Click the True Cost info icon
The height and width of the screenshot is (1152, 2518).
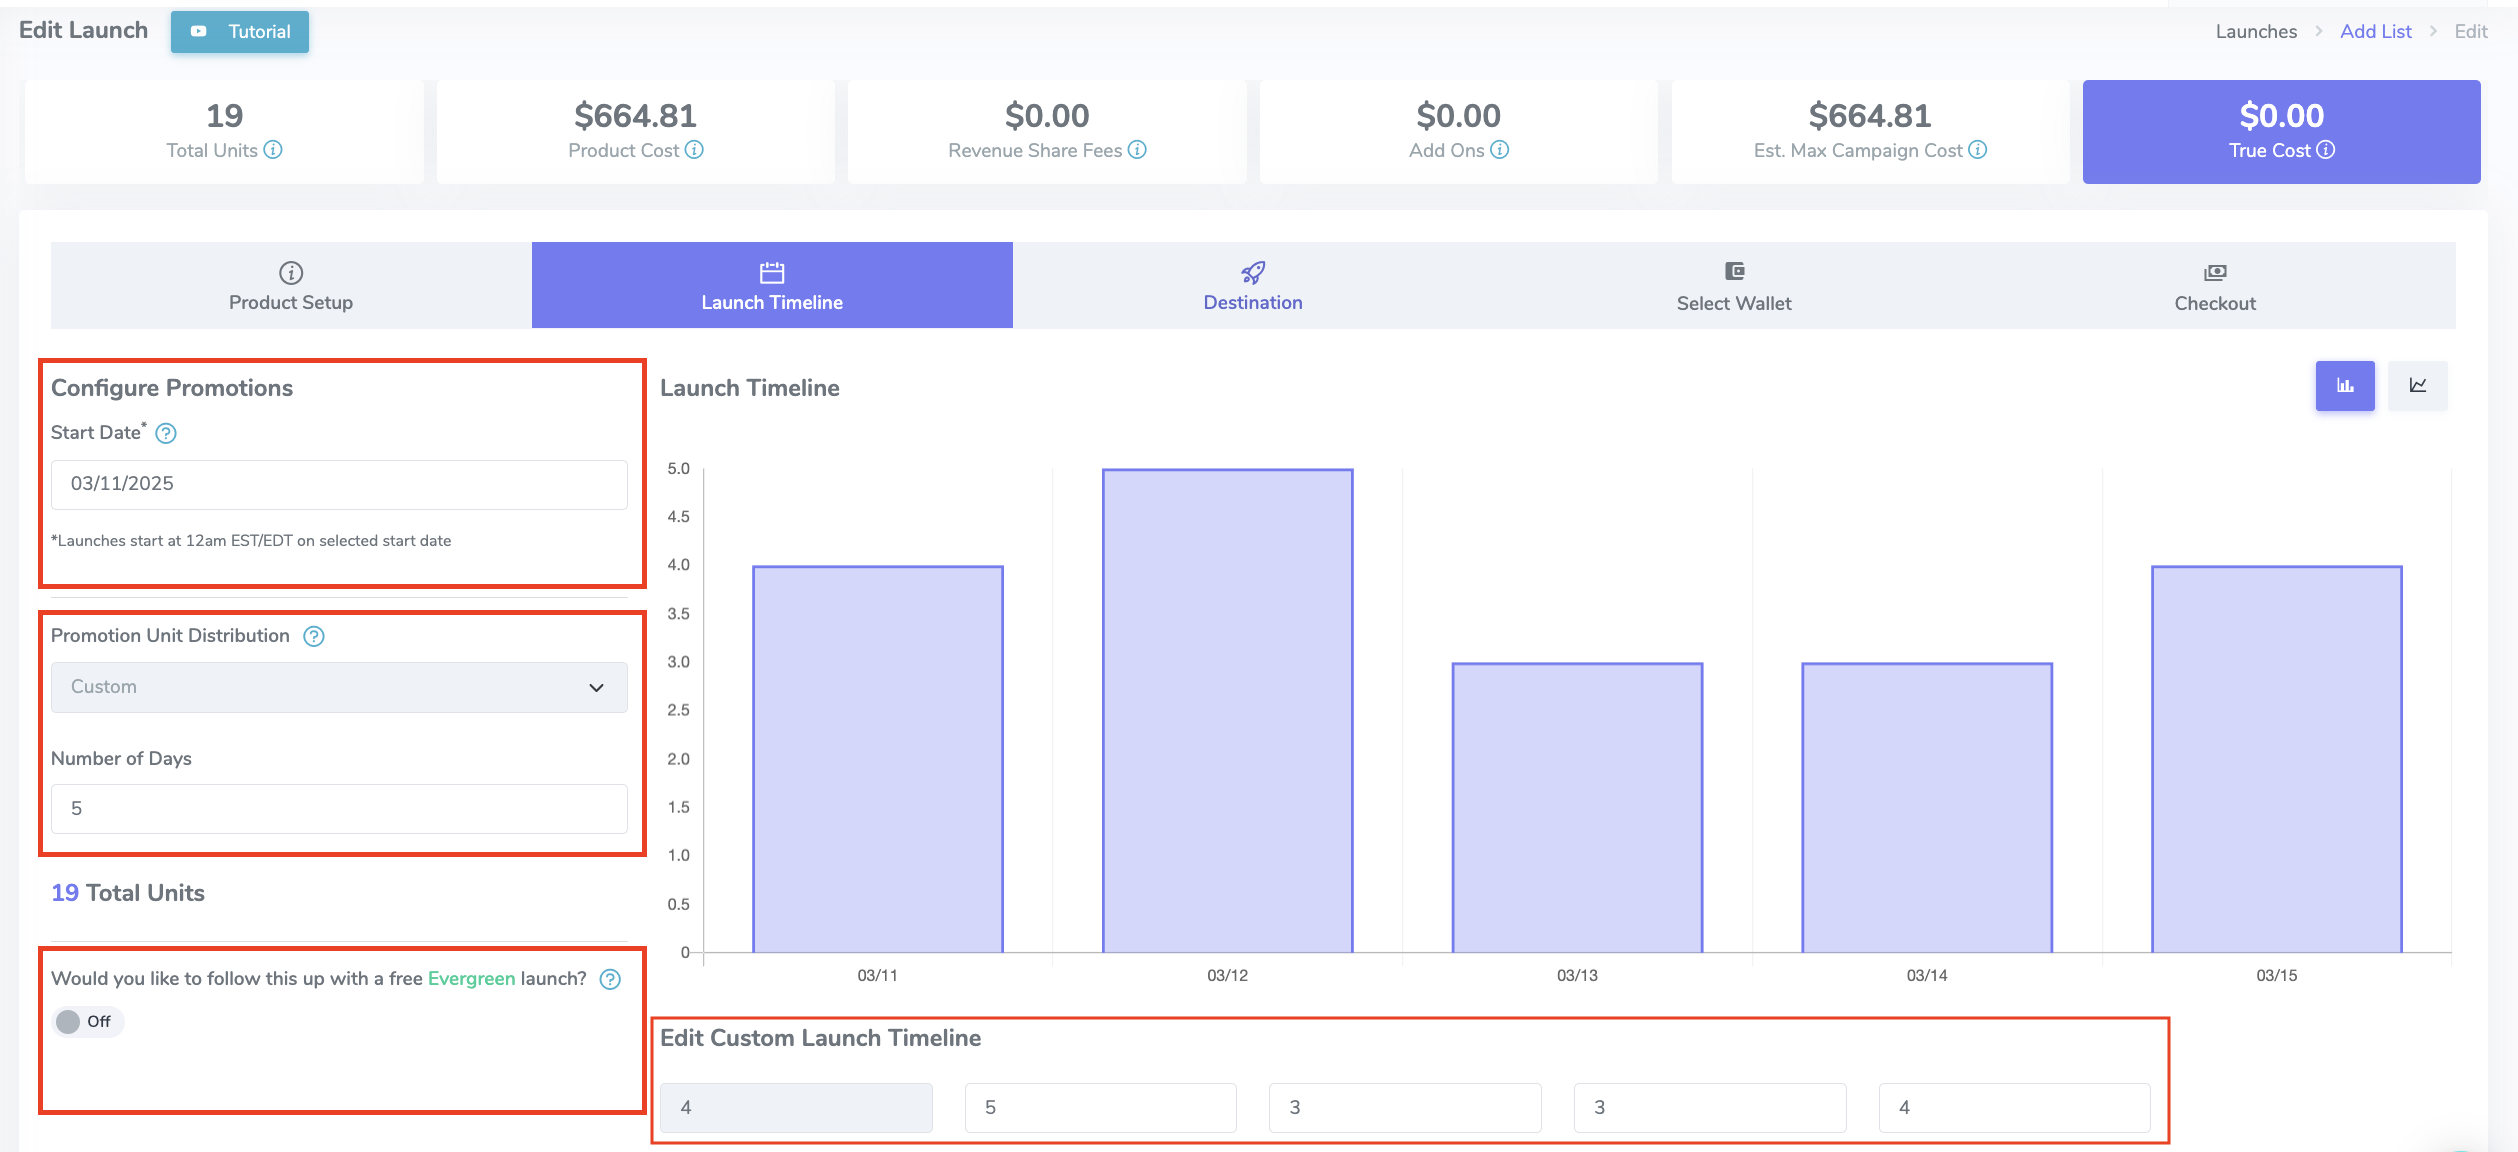(x=2326, y=150)
